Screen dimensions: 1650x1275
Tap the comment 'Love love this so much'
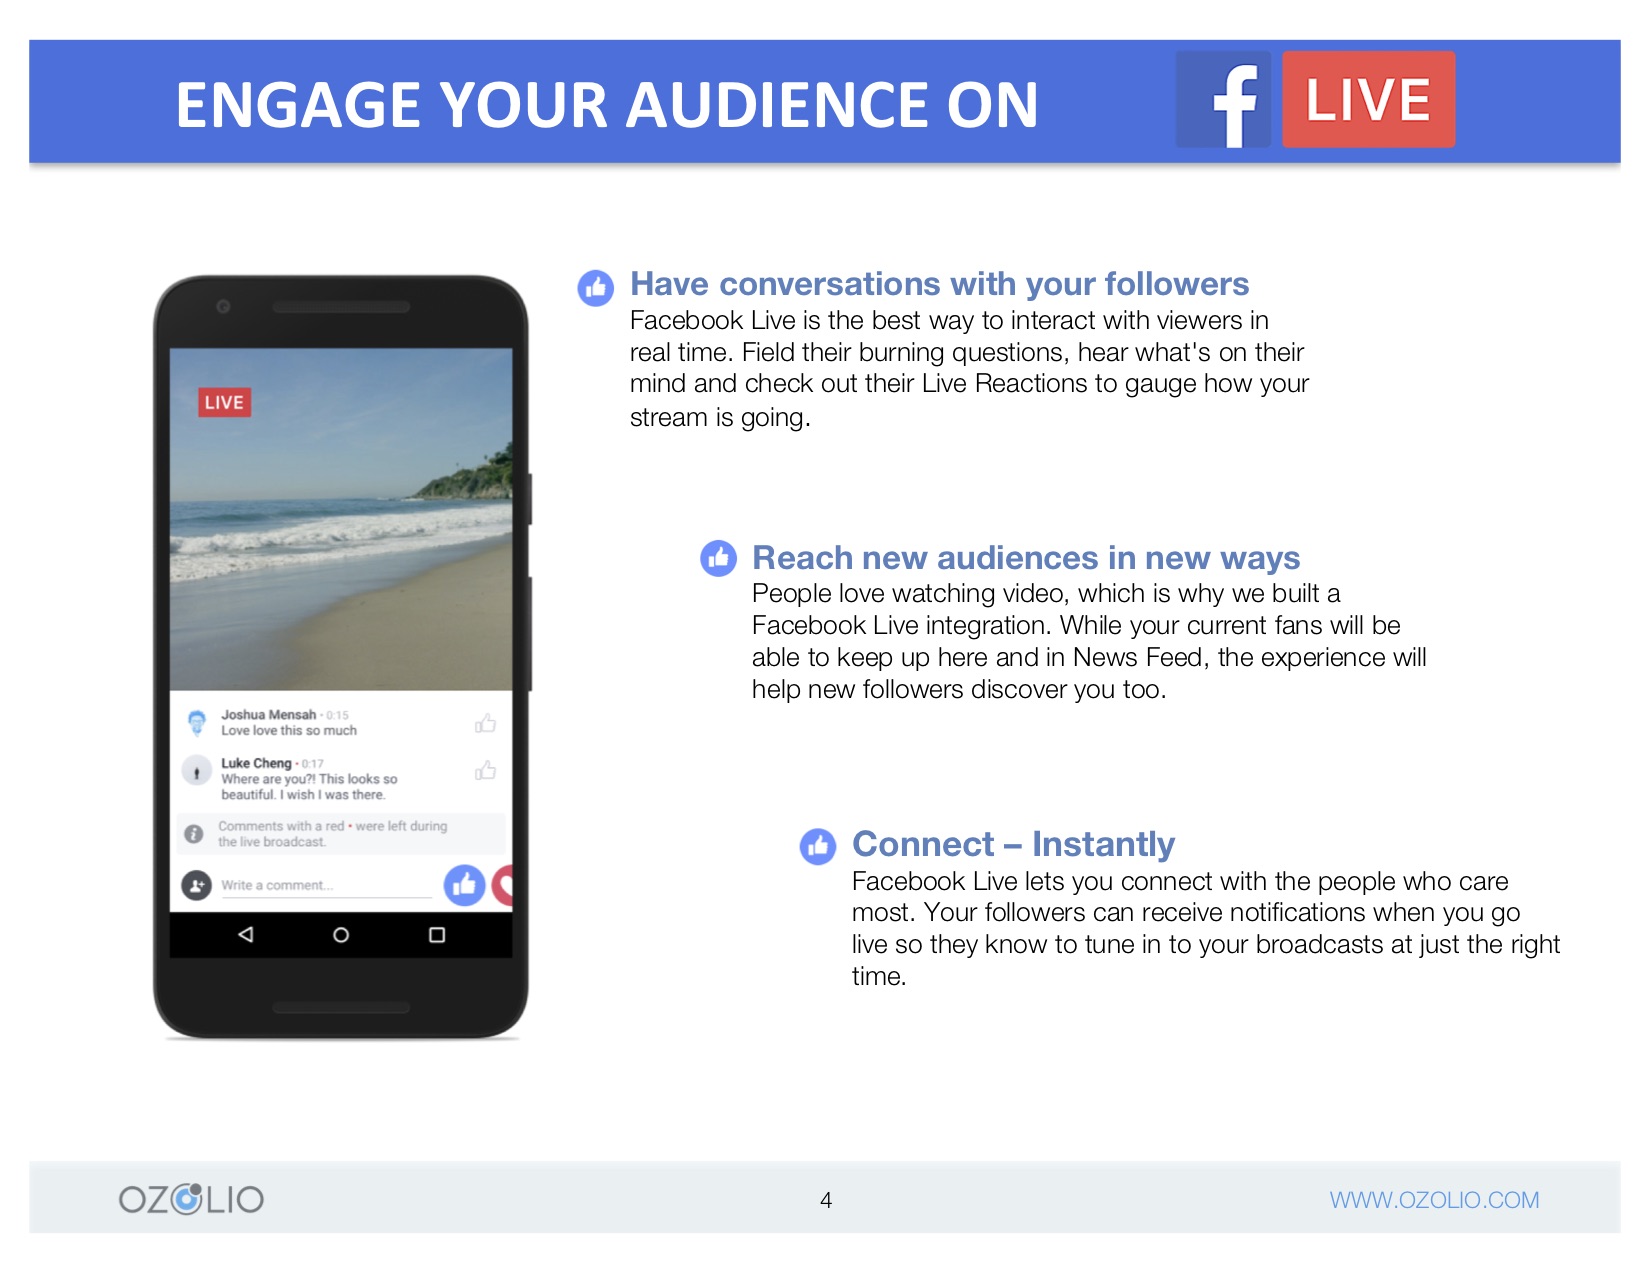click(289, 731)
